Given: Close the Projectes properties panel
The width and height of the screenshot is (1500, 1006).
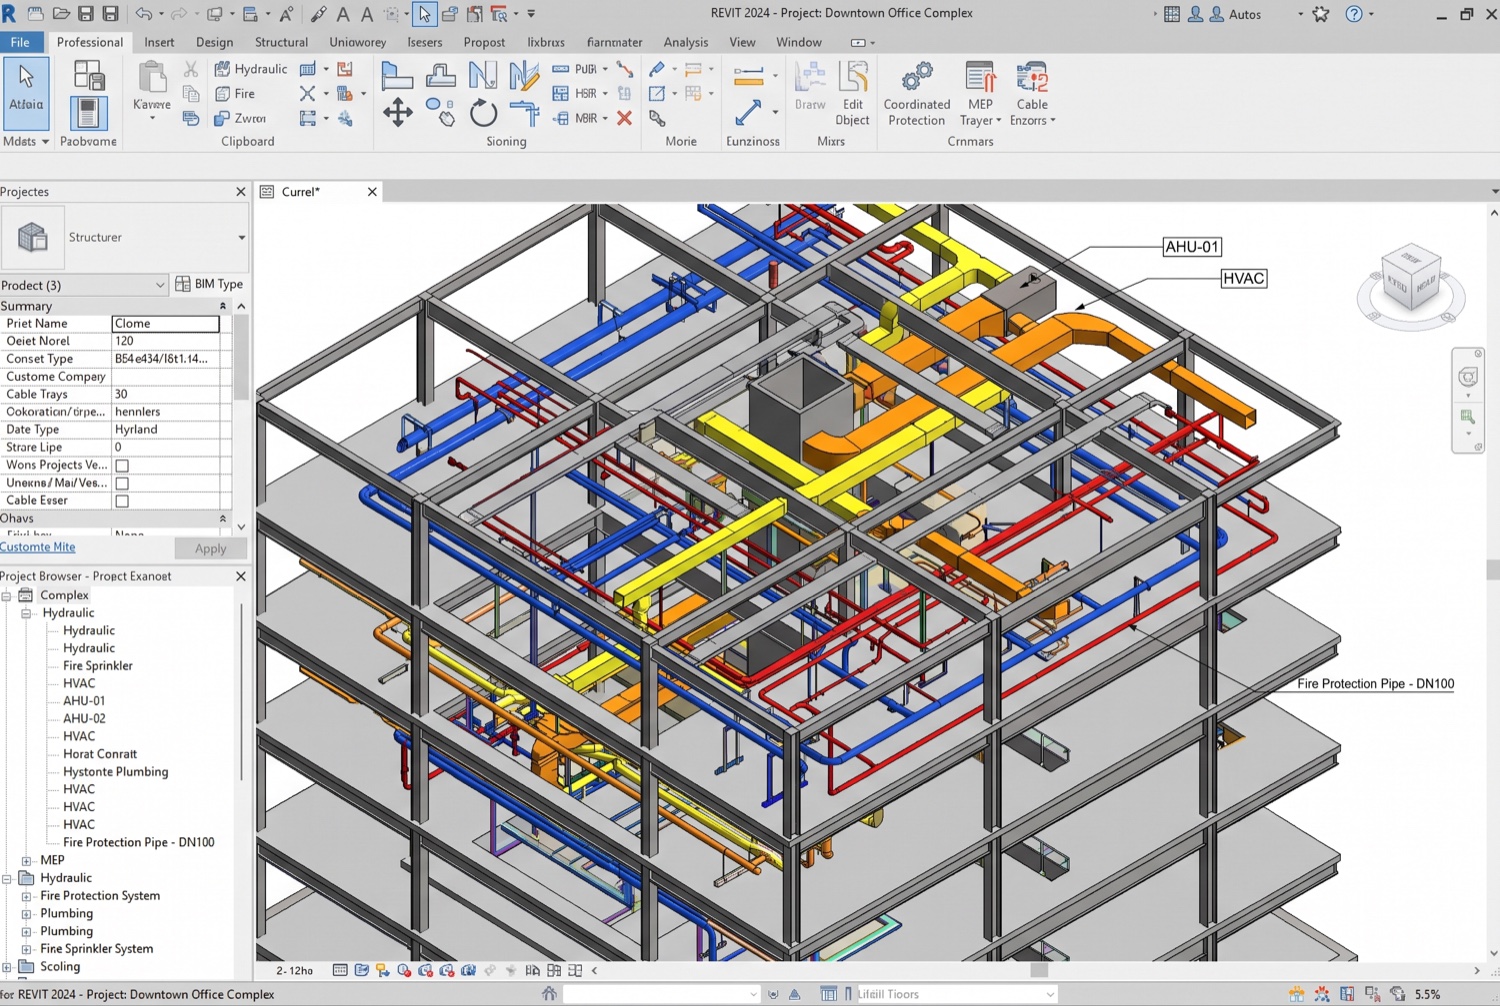Looking at the screenshot, I should tap(241, 192).
